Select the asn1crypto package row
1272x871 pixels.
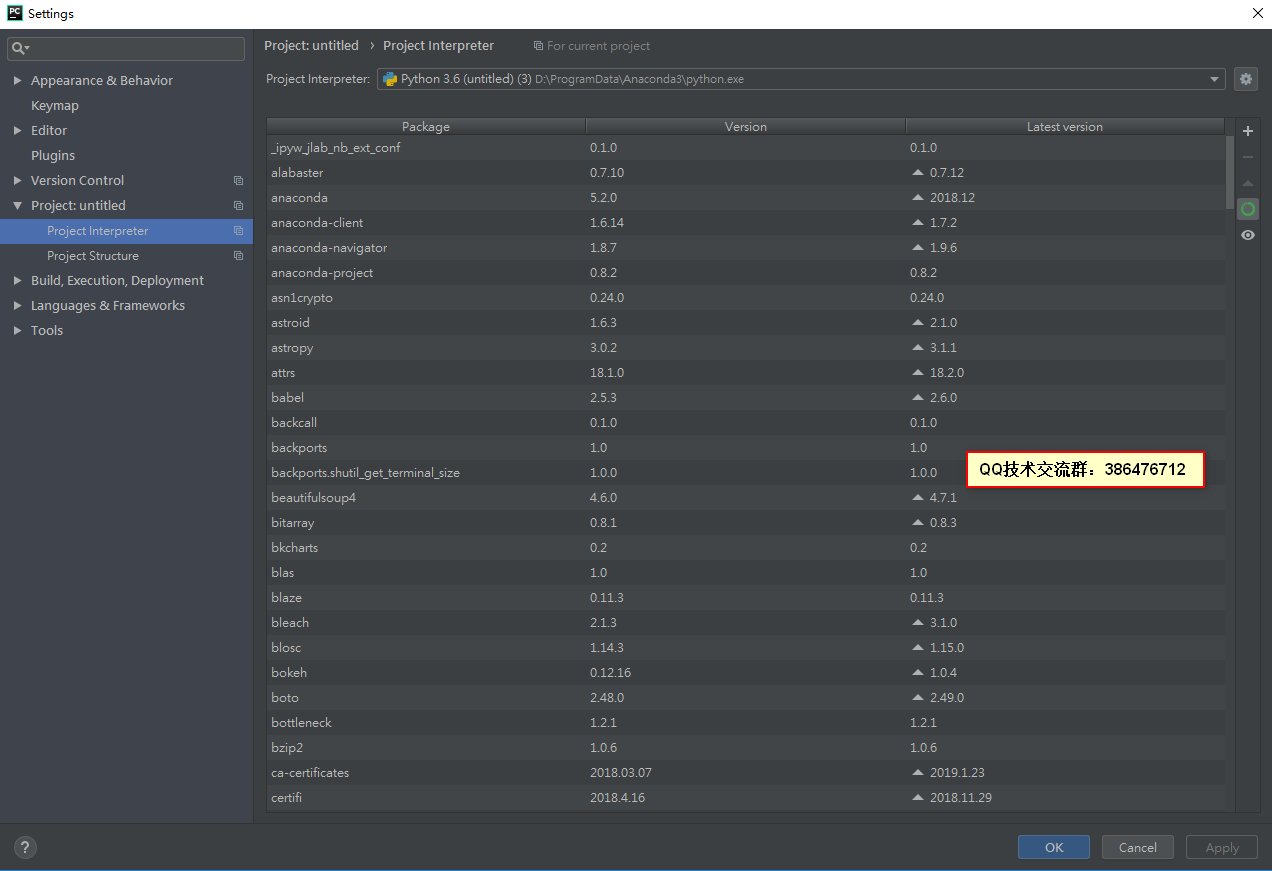coord(746,297)
